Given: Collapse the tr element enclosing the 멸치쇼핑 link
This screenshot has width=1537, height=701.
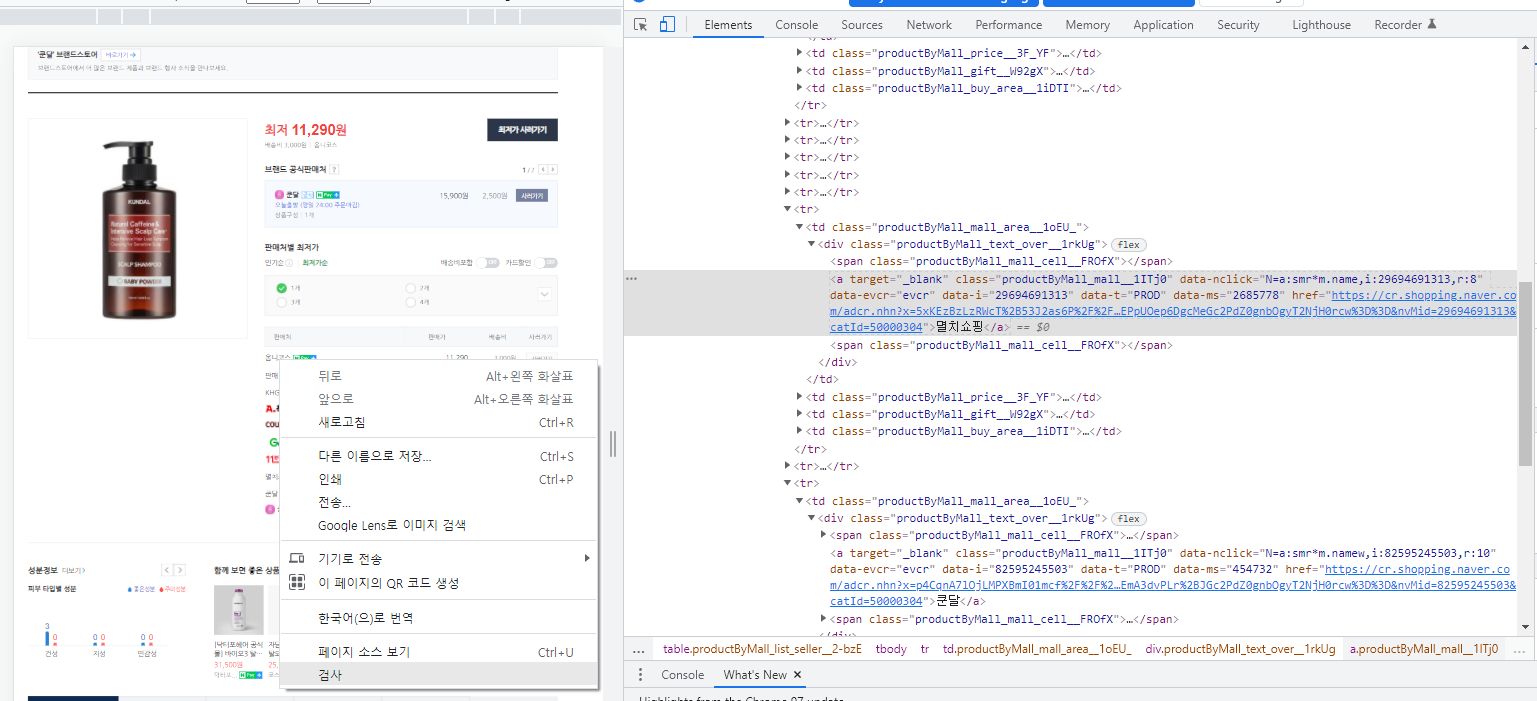Looking at the screenshot, I should (787, 210).
